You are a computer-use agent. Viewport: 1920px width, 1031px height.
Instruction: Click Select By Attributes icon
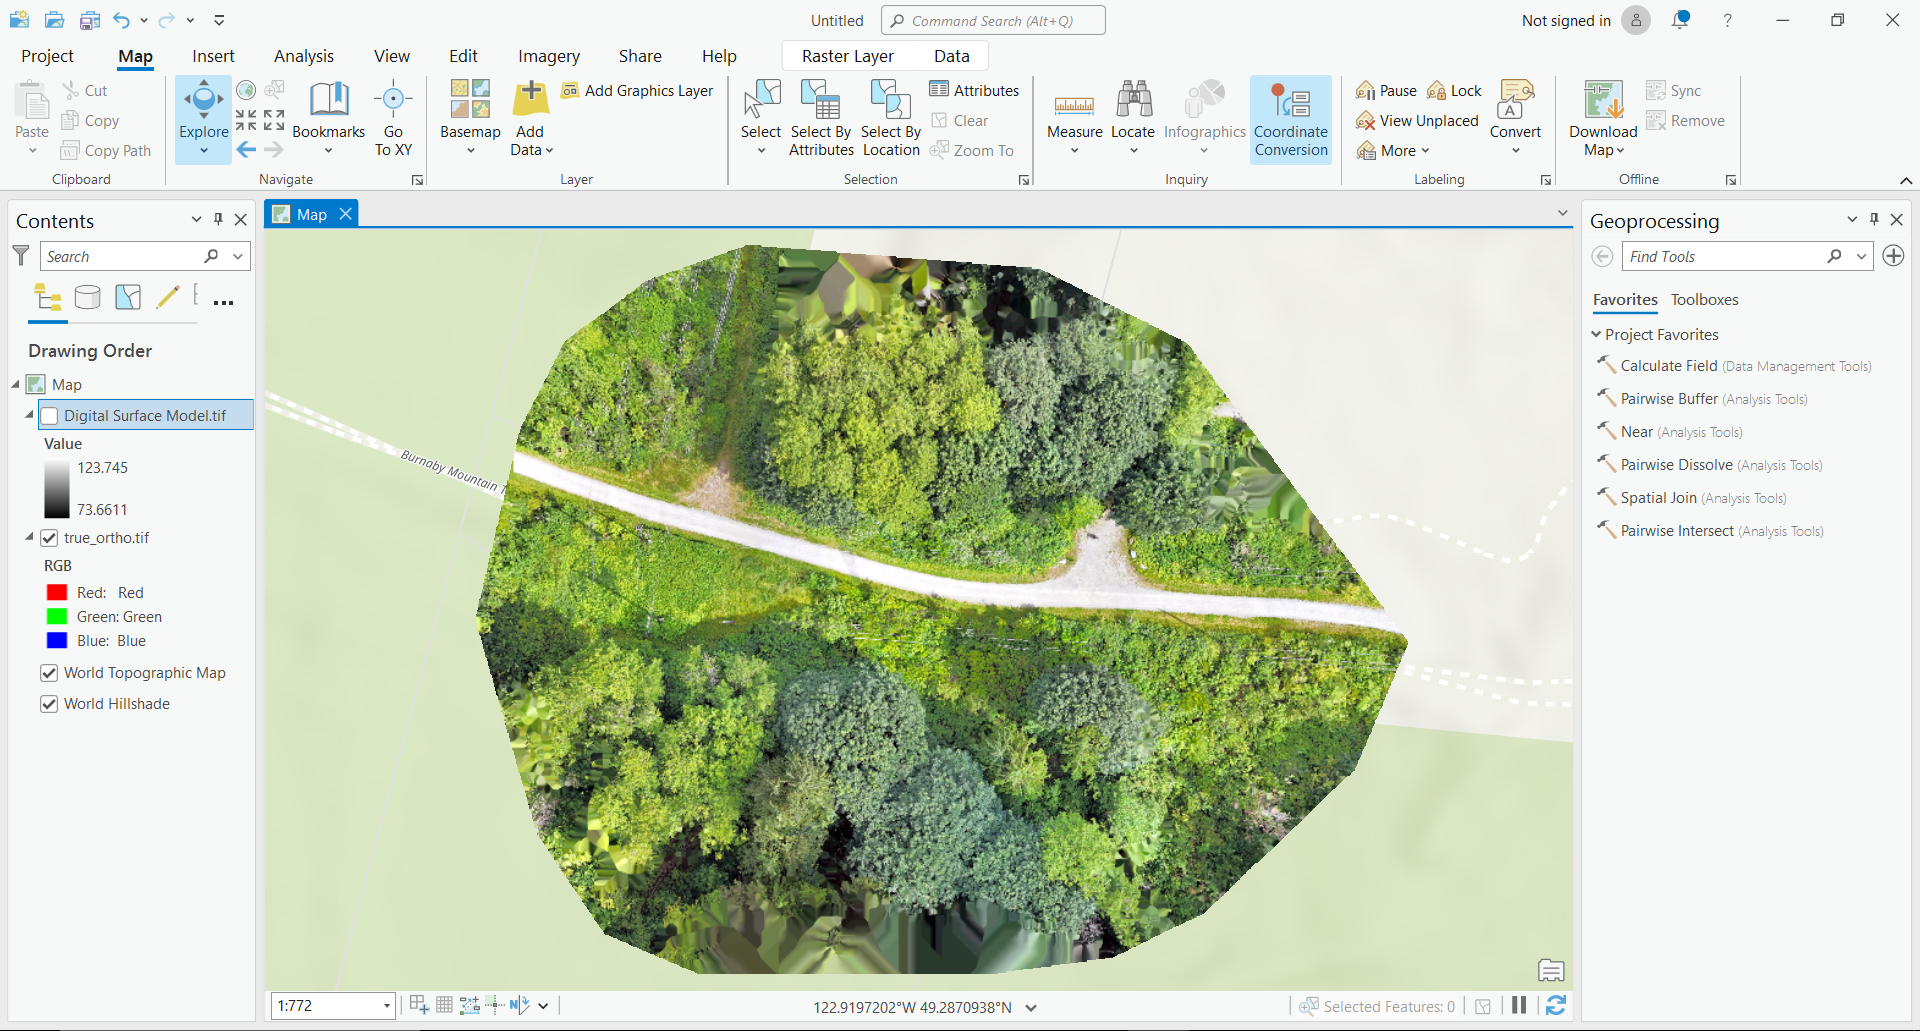(x=820, y=100)
